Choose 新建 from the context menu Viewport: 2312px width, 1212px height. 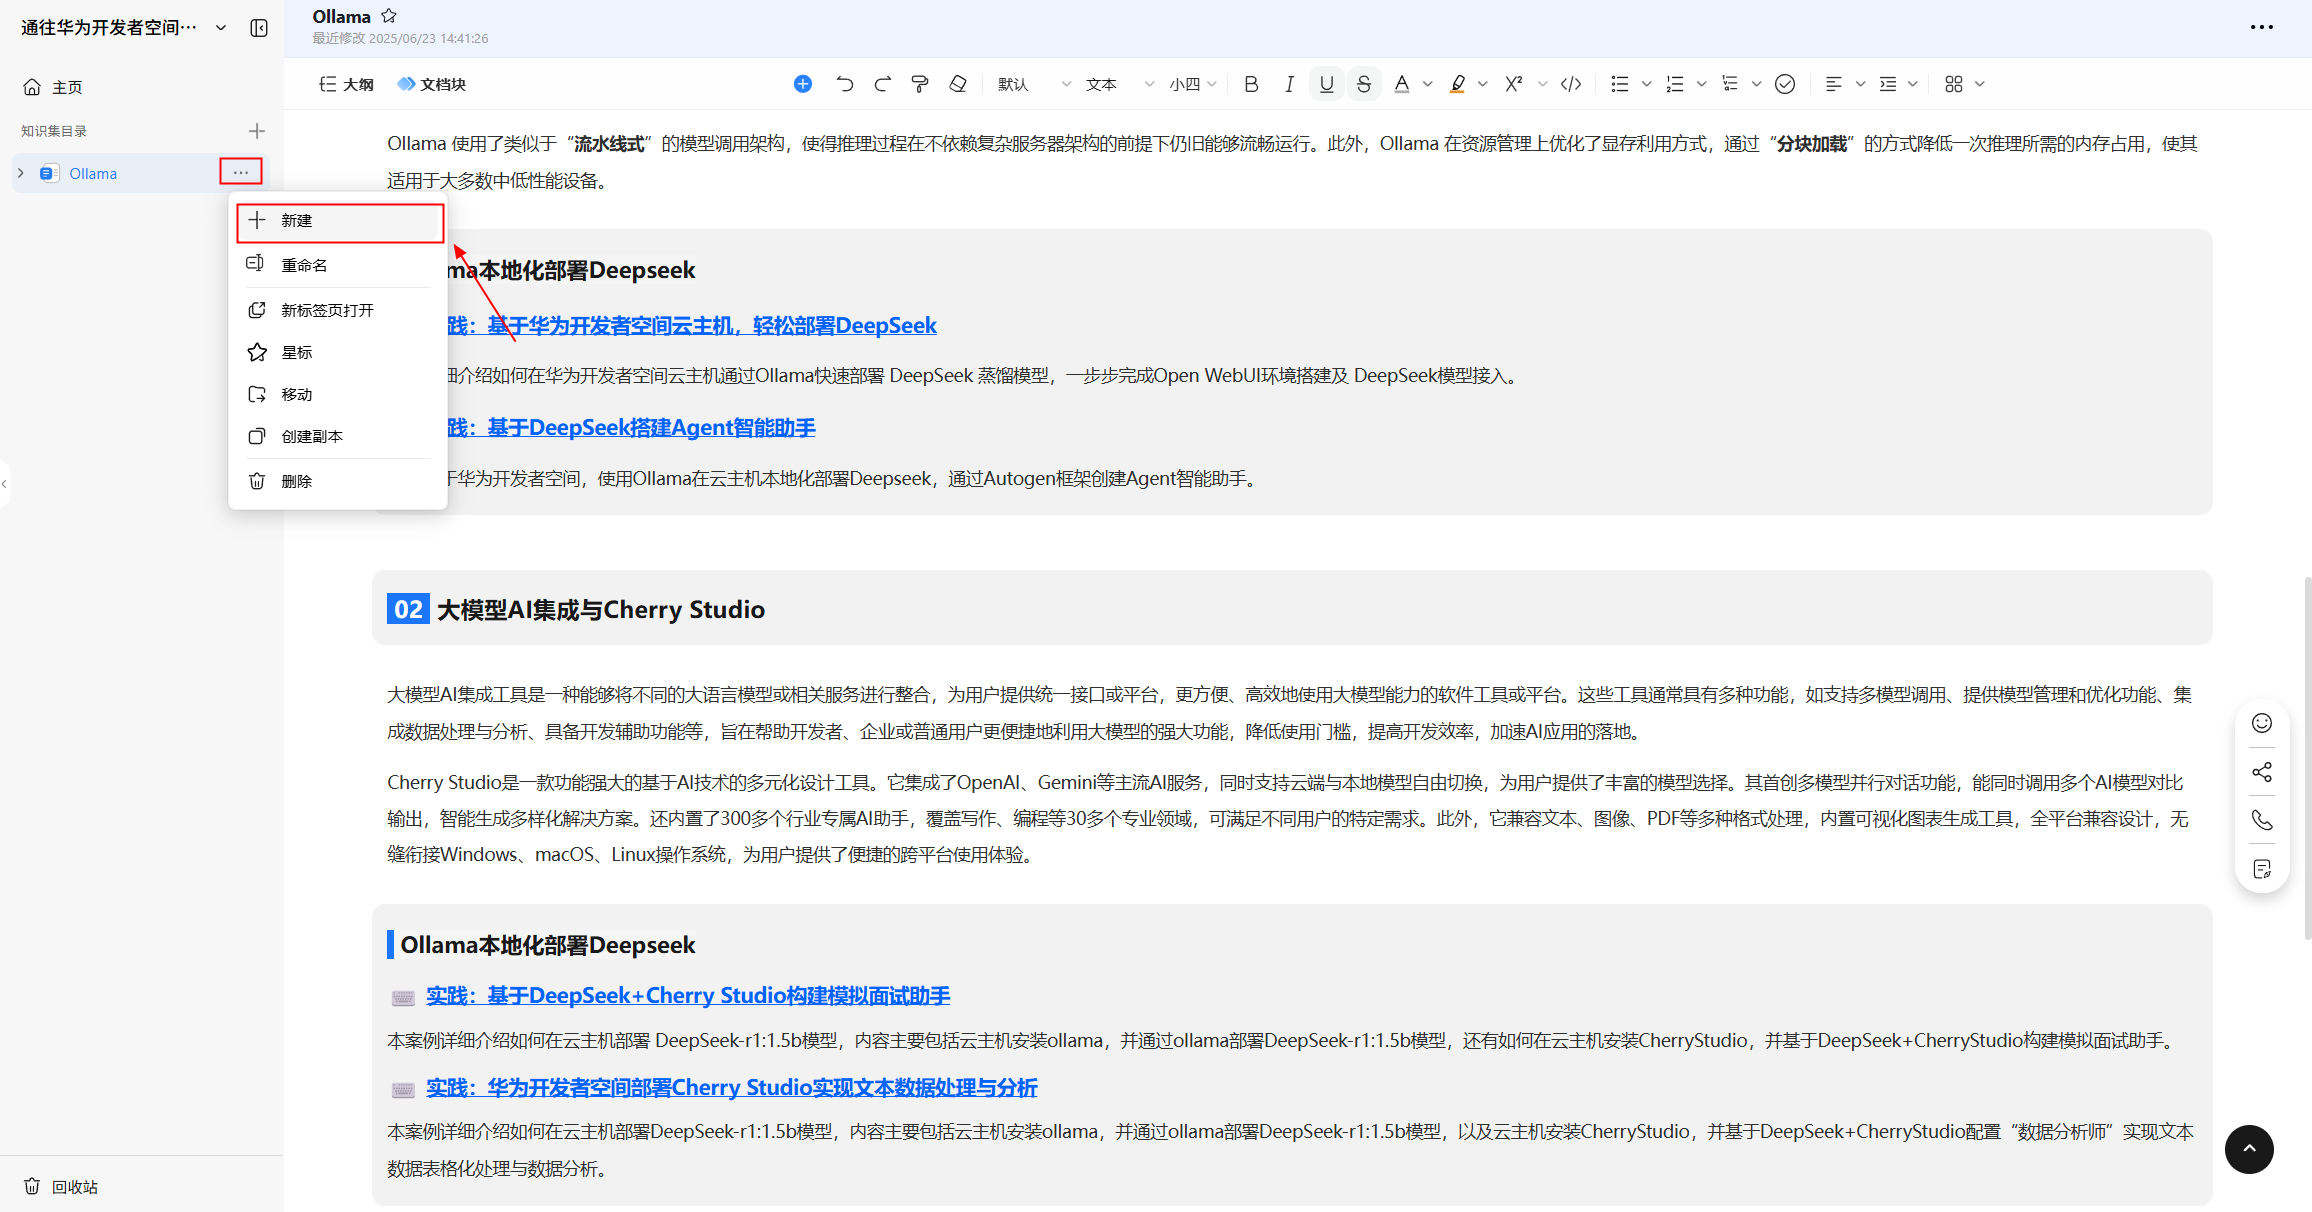coord(340,221)
